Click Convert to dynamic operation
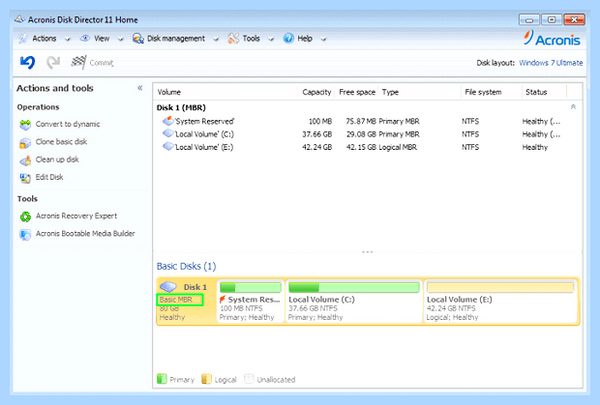 coord(68,124)
